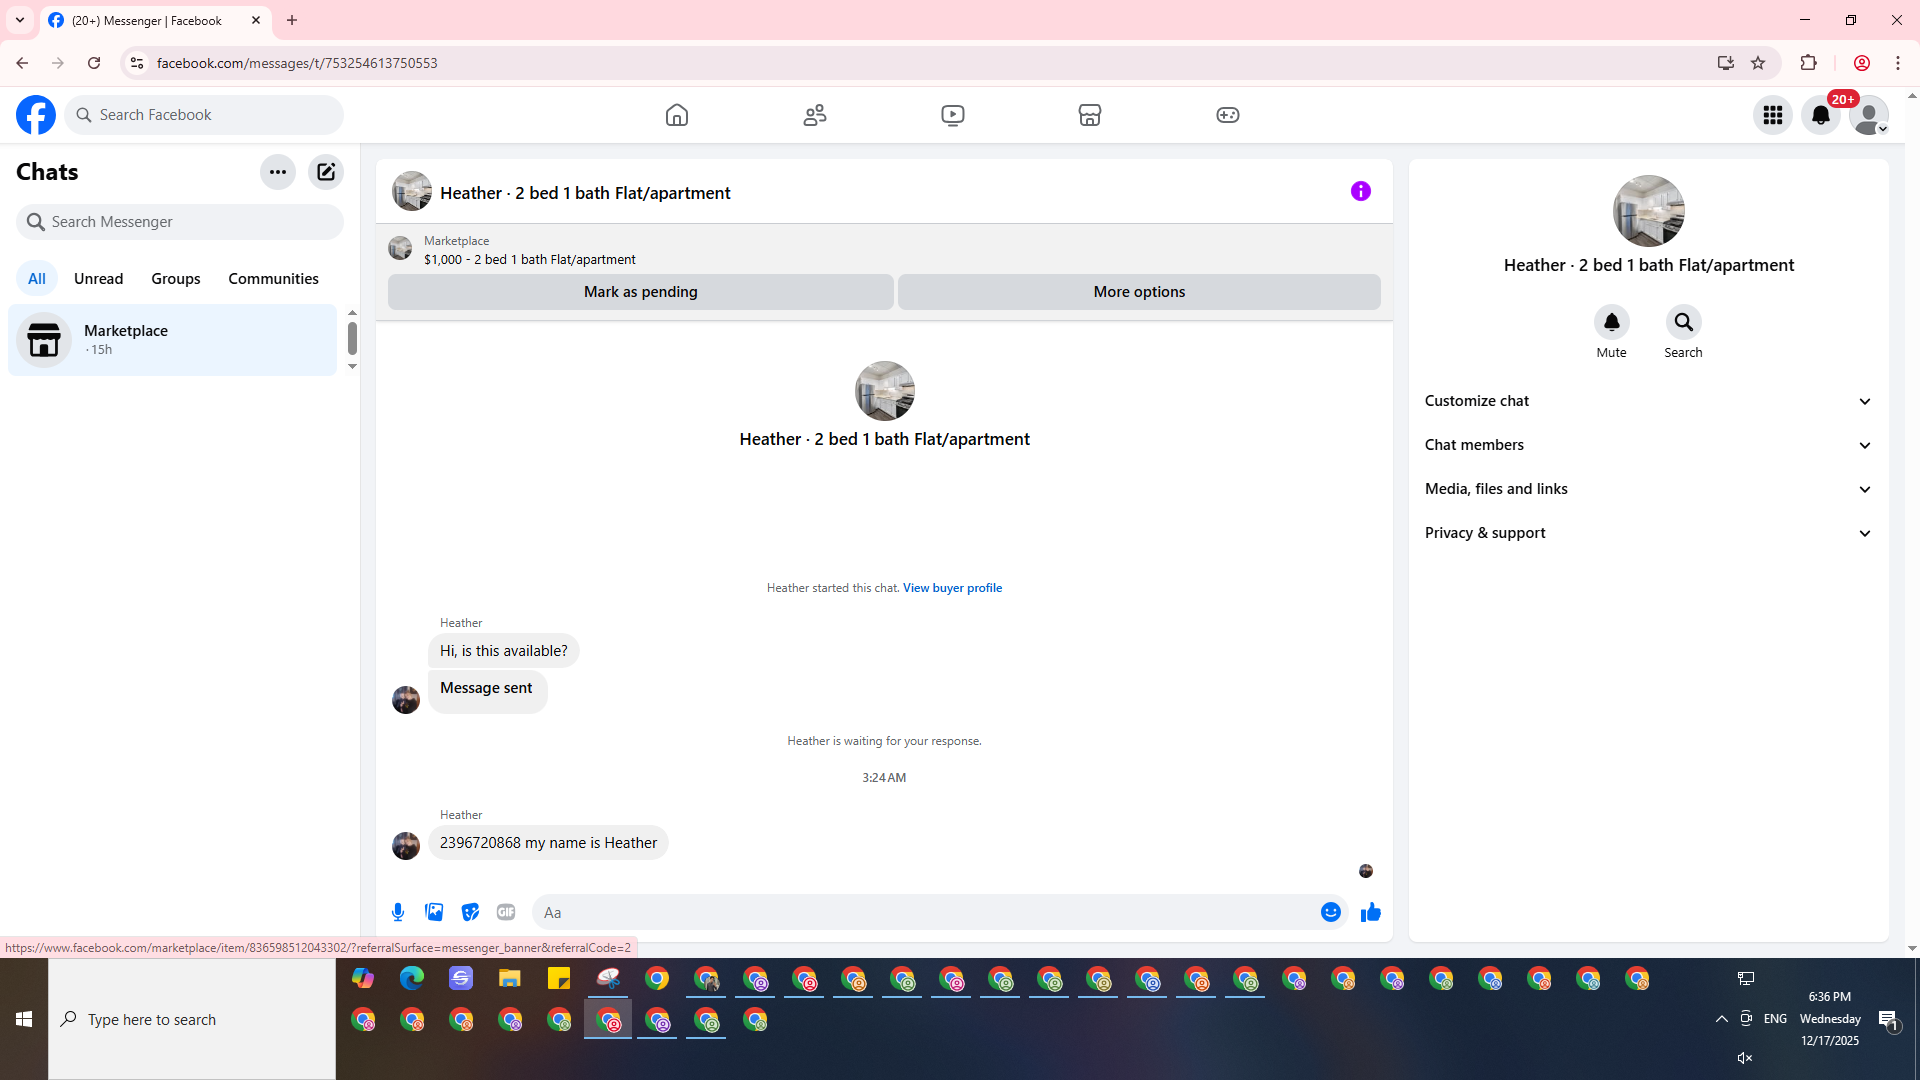Open Marketplace from top navigation

point(1090,115)
